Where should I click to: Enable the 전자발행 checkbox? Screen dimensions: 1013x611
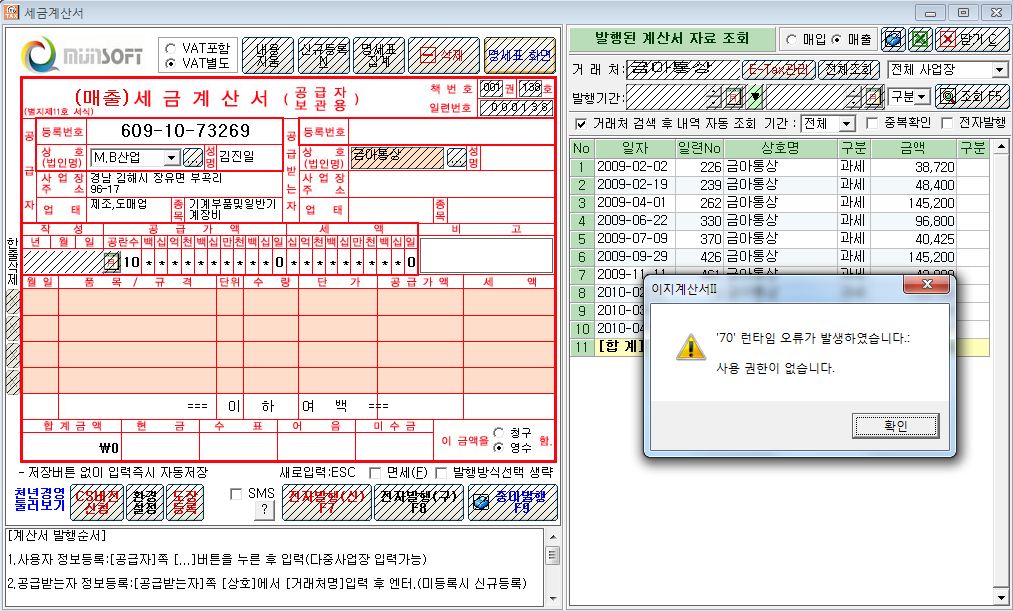tap(947, 123)
